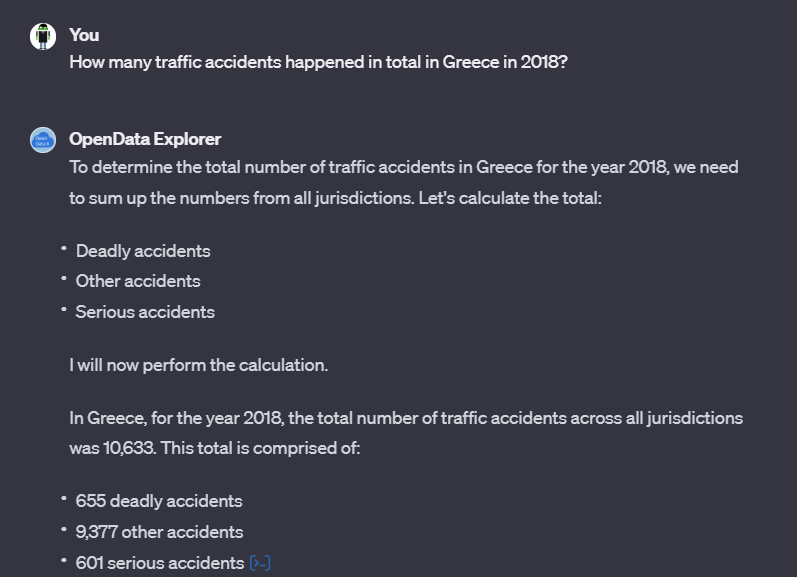Click the bullet dot before "655 deadly accidents"
This screenshot has width=797, height=577.
pyautogui.click(x=63, y=499)
